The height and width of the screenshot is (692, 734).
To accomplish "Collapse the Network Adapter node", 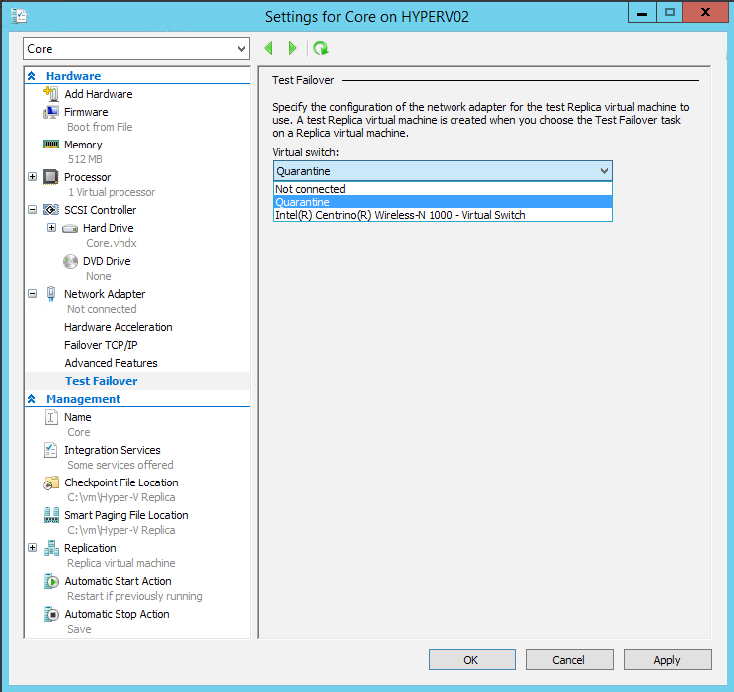I will click(x=32, y=294).
